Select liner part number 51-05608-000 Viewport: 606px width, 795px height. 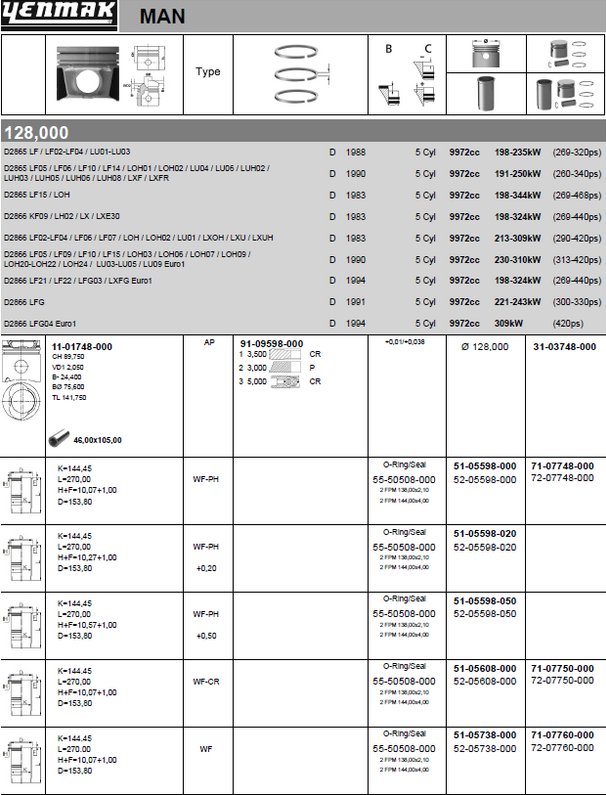point(485,665)
